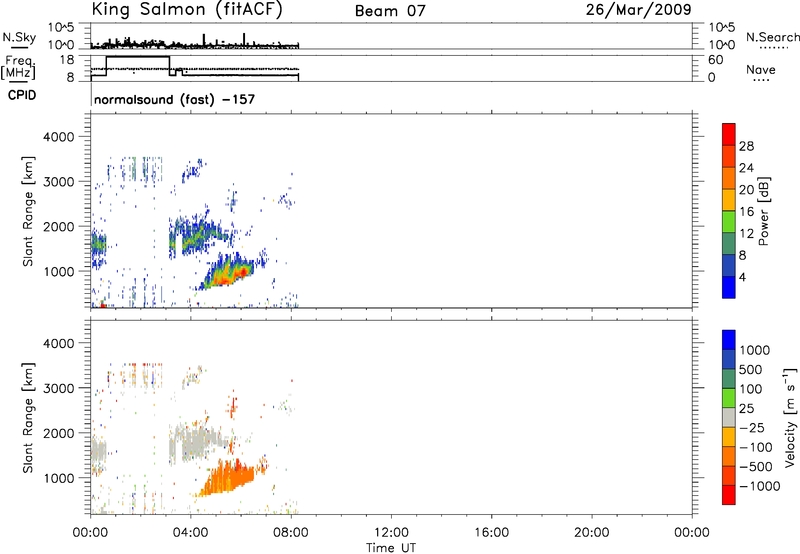Click the 'Freq. [MHz]' axis label
Image resolution: width=800 pixels, height=554 pixels.
tap(19, 67)
